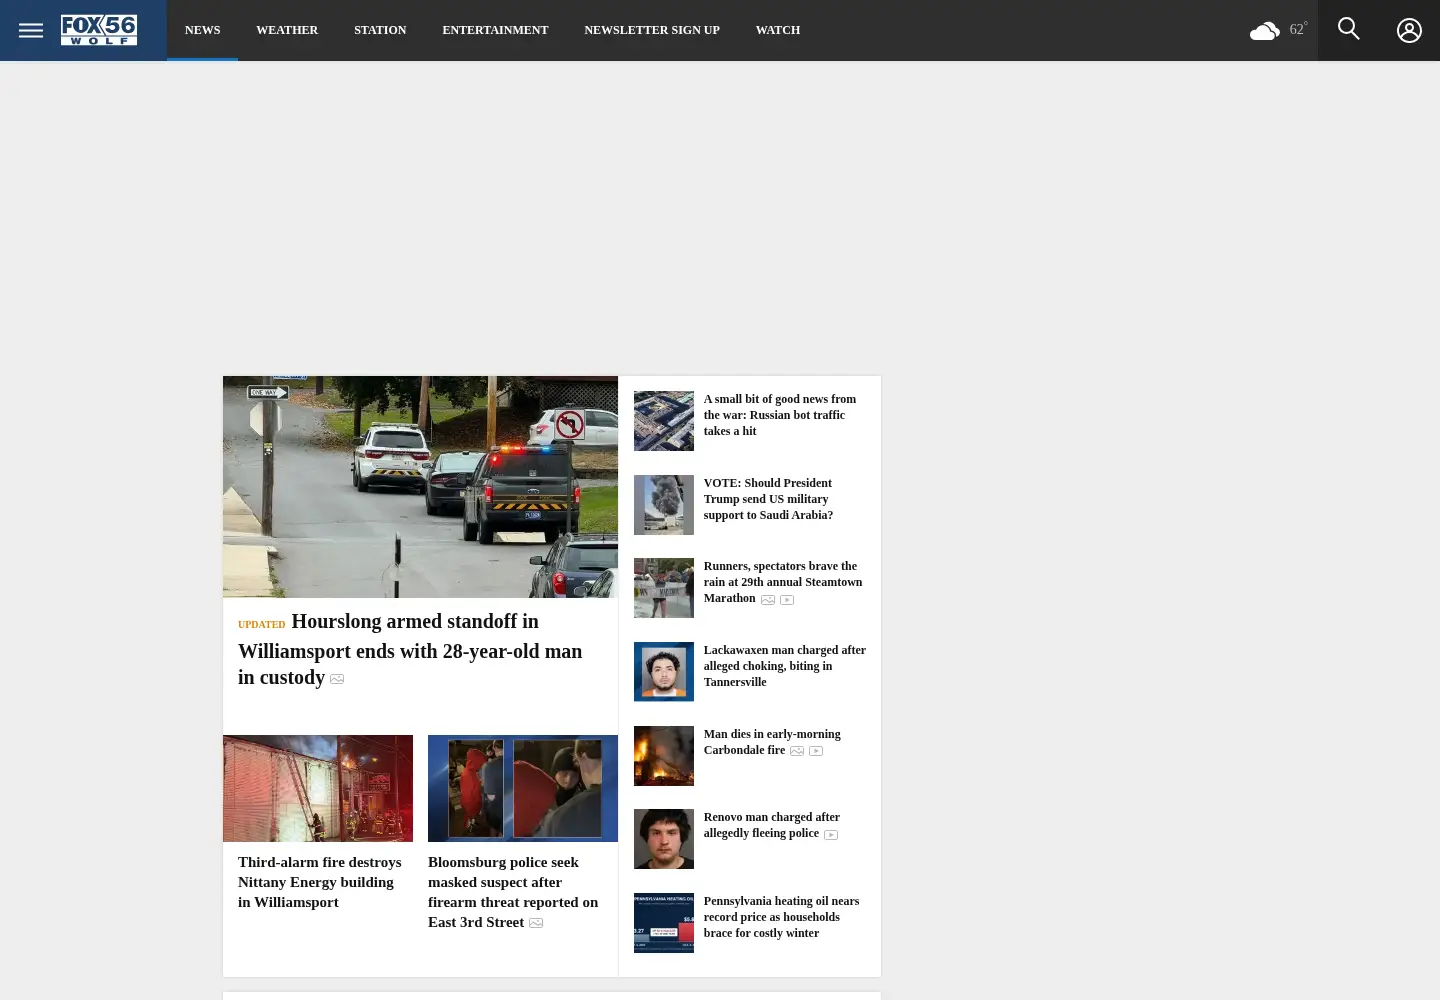Click the masked suspect surveillance image
1440x1000 pixels.
tap(523, 788)
